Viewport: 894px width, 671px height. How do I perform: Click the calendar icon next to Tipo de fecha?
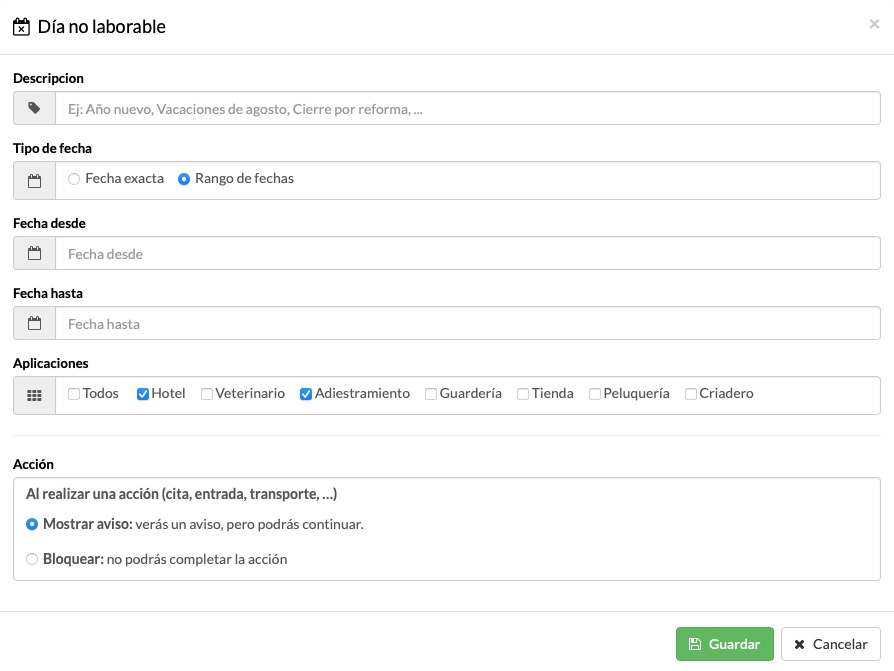(x=34, y=181)
